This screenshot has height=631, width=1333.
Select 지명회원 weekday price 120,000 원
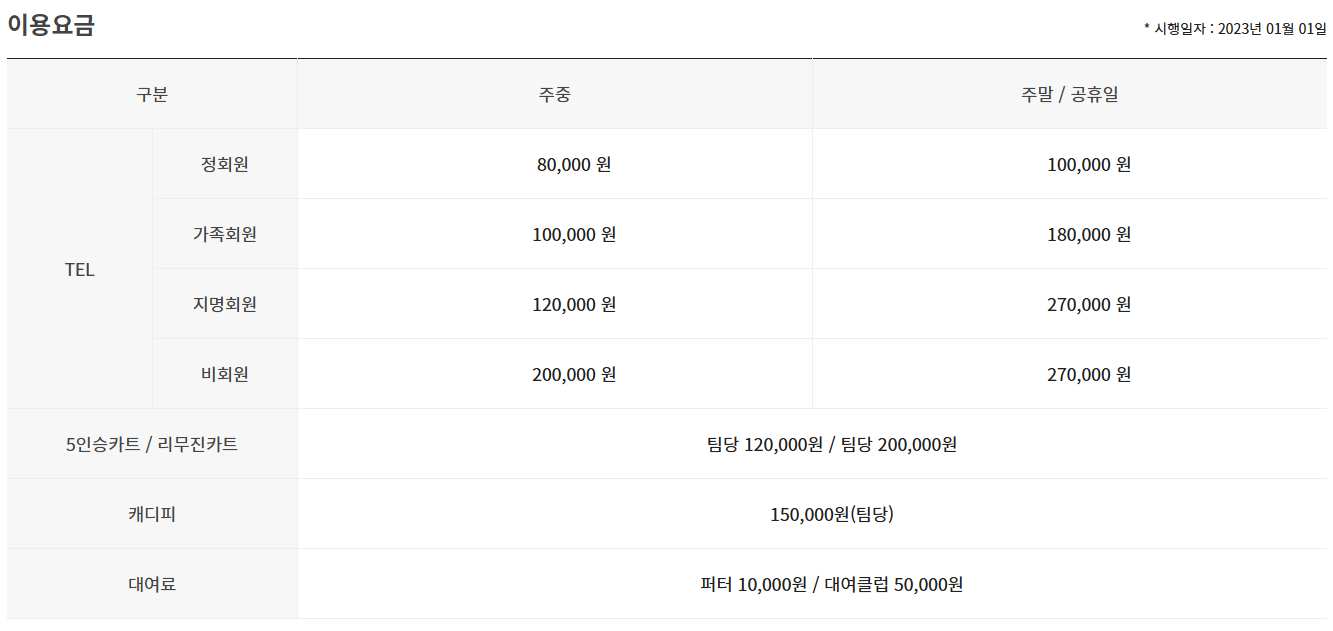[x=574, y=304]
